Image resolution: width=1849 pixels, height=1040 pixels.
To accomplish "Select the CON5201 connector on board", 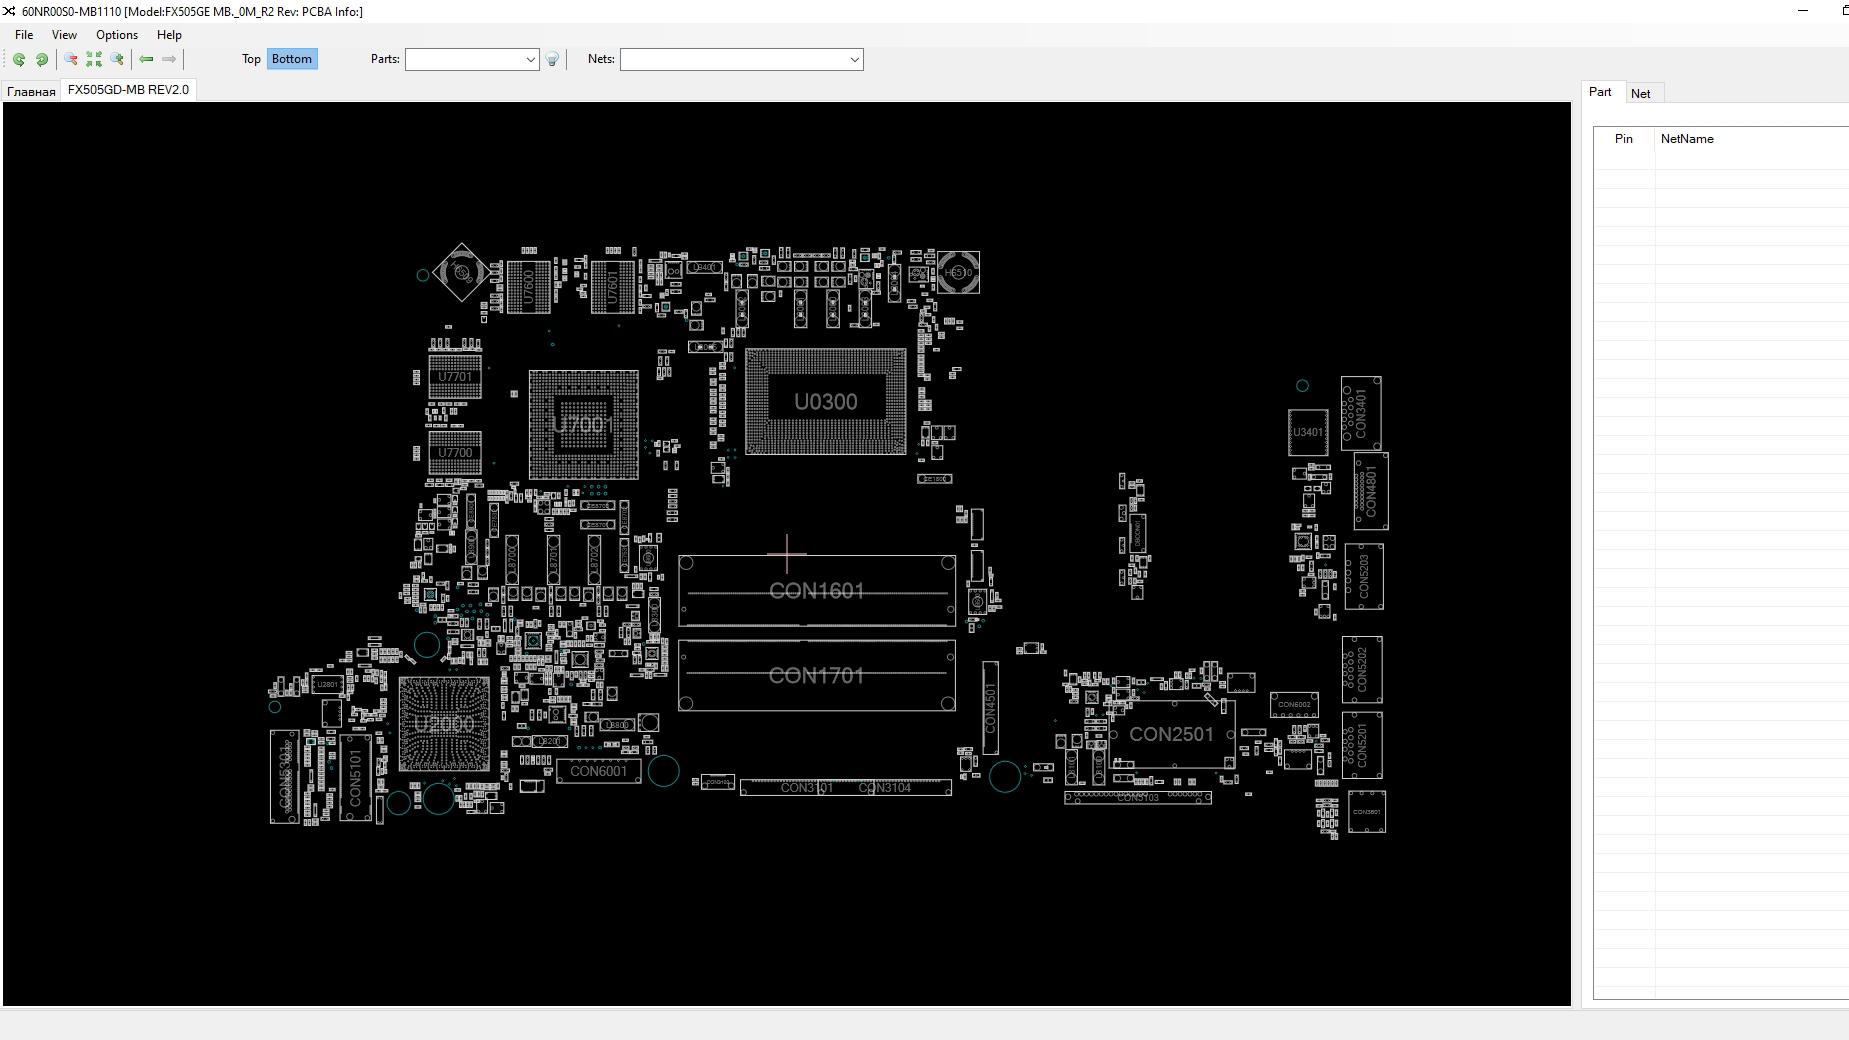I will coord(1362,745).
